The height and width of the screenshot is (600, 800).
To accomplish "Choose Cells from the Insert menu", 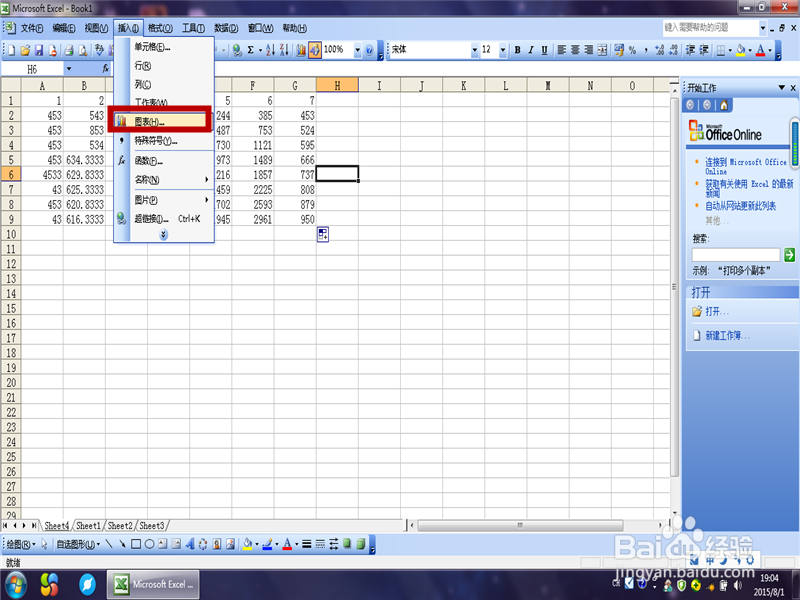I will [164, 47].
